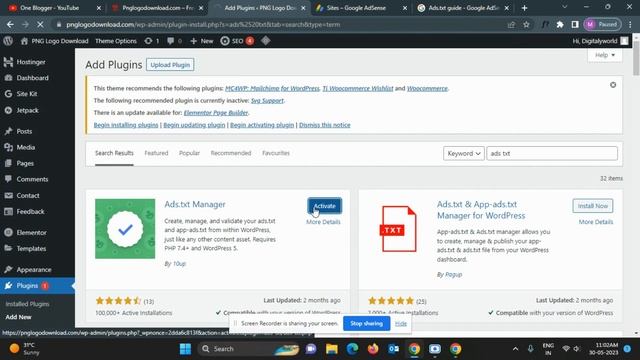Open the Keyword search type dropdown
Screen dimensions: 640x360
coord(464,153)
